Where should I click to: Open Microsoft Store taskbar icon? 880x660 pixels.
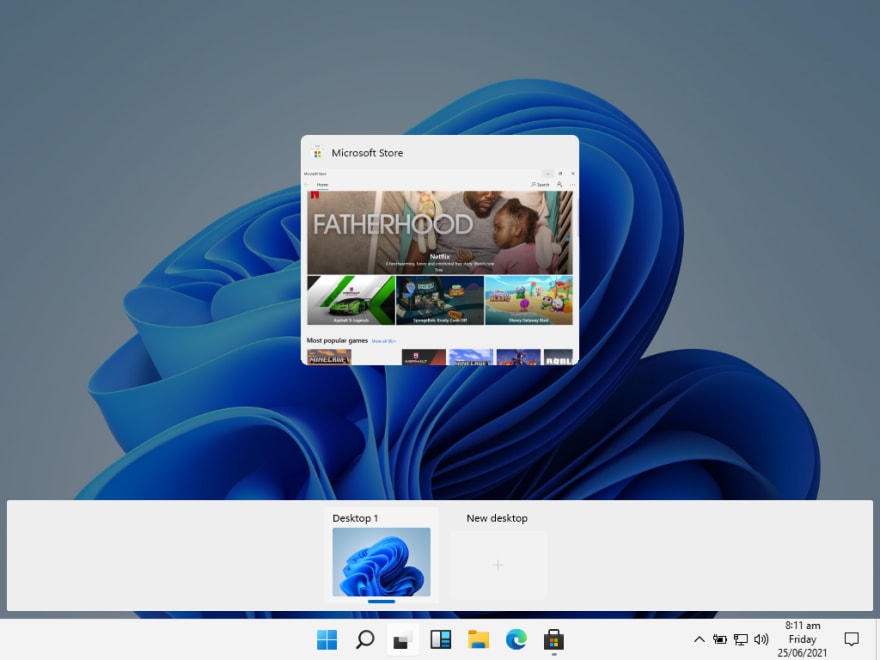(x=553, y=639)
